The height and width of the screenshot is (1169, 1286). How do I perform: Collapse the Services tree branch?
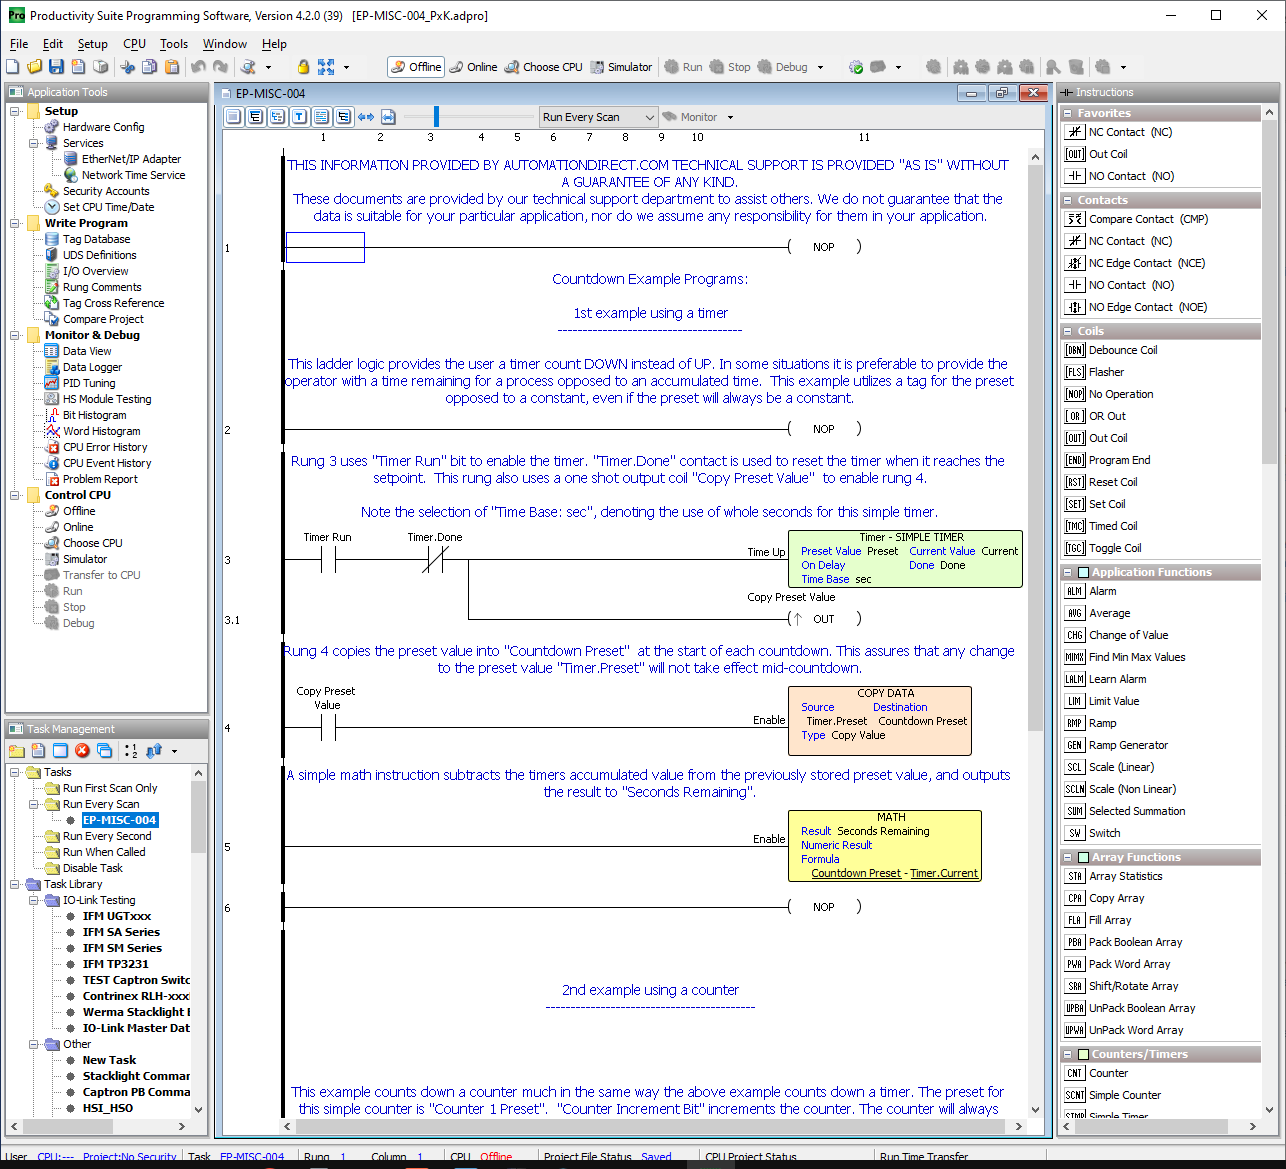[x=33, y=142]
